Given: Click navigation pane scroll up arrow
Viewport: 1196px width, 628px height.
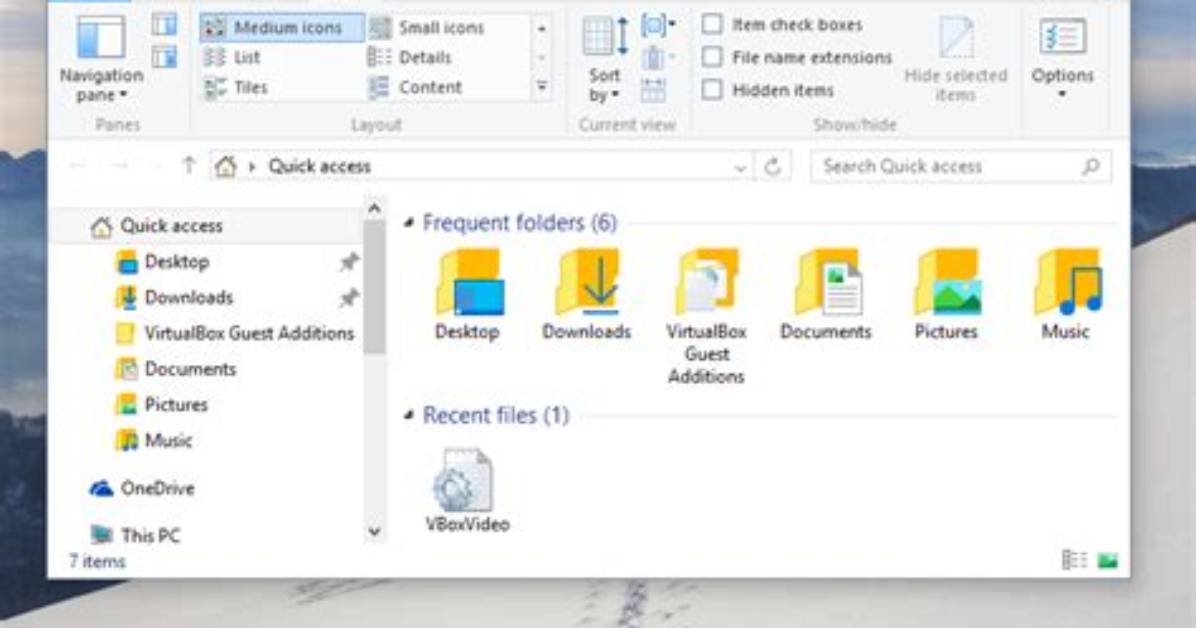Looking at the screenshot, I should tap(374, 208).
